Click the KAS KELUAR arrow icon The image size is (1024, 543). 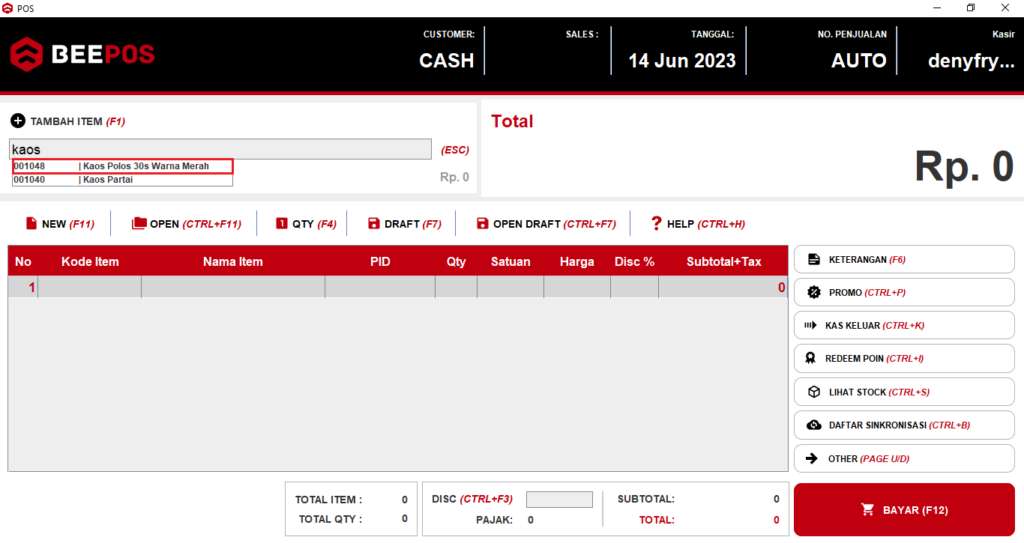(x=810, y=325)
